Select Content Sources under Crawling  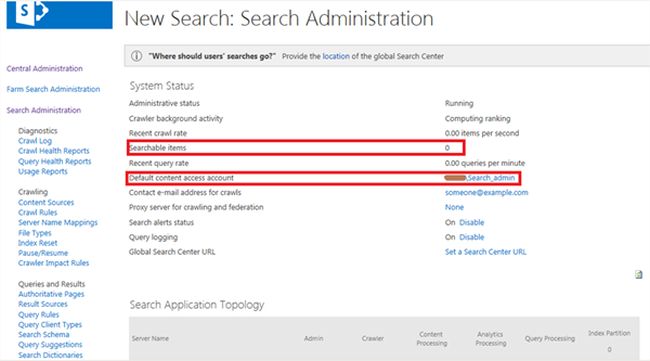pos(46,202)
